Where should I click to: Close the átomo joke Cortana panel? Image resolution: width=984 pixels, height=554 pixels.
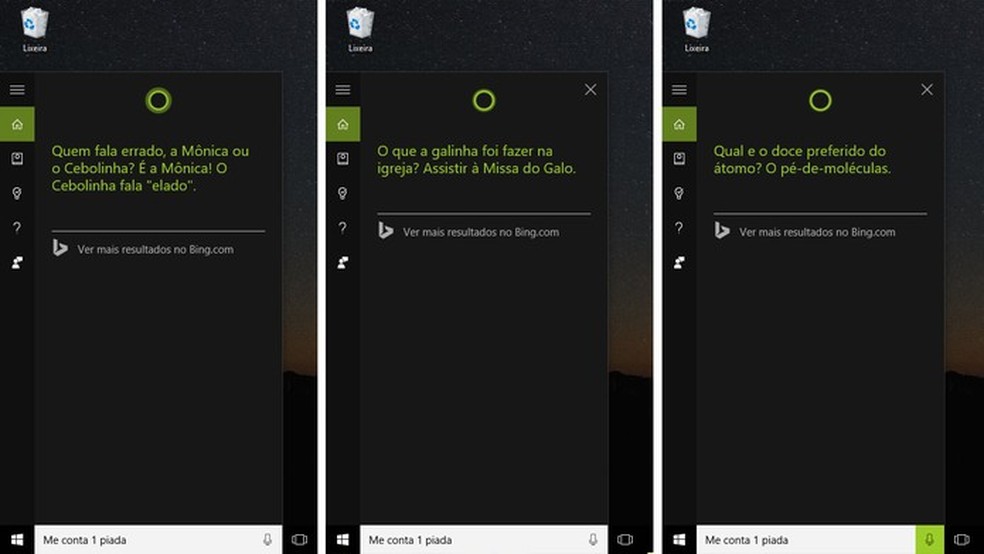927,90
